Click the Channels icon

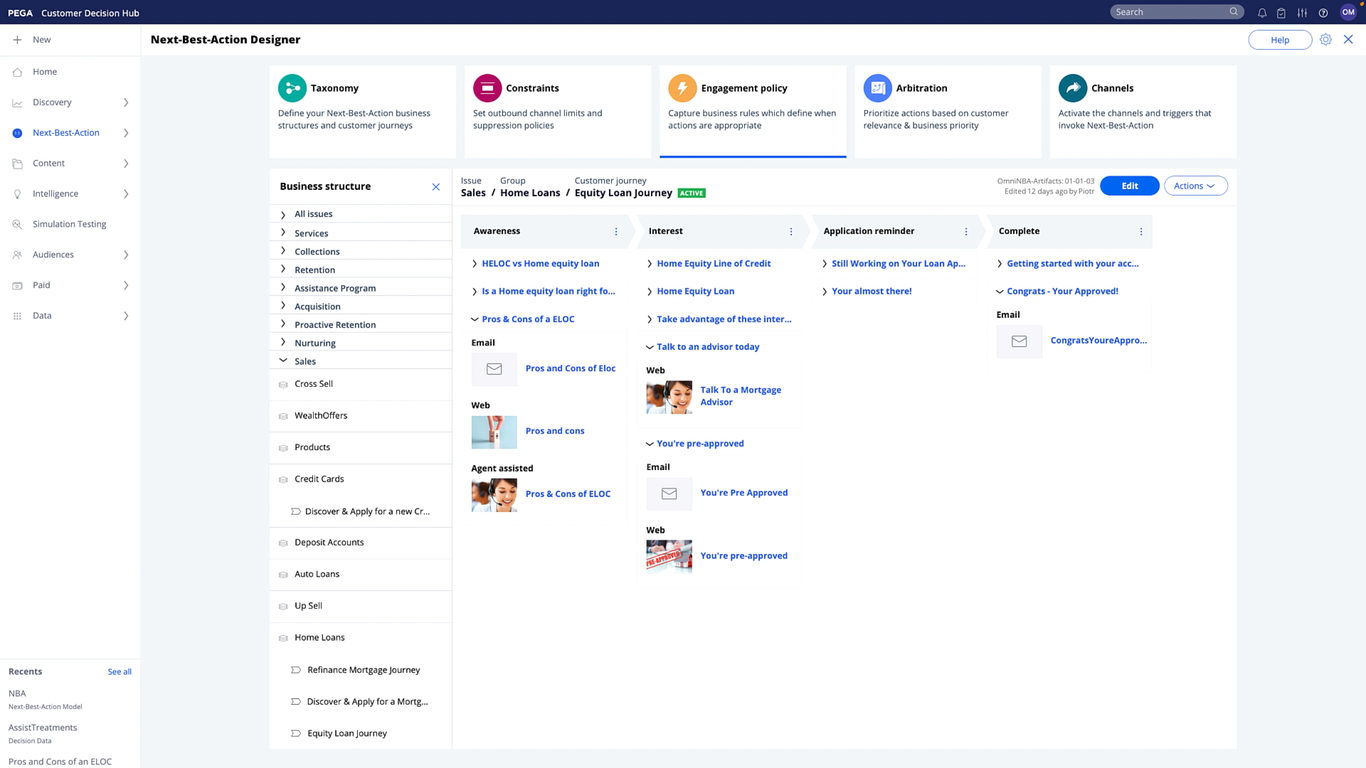click(1072, 88)
